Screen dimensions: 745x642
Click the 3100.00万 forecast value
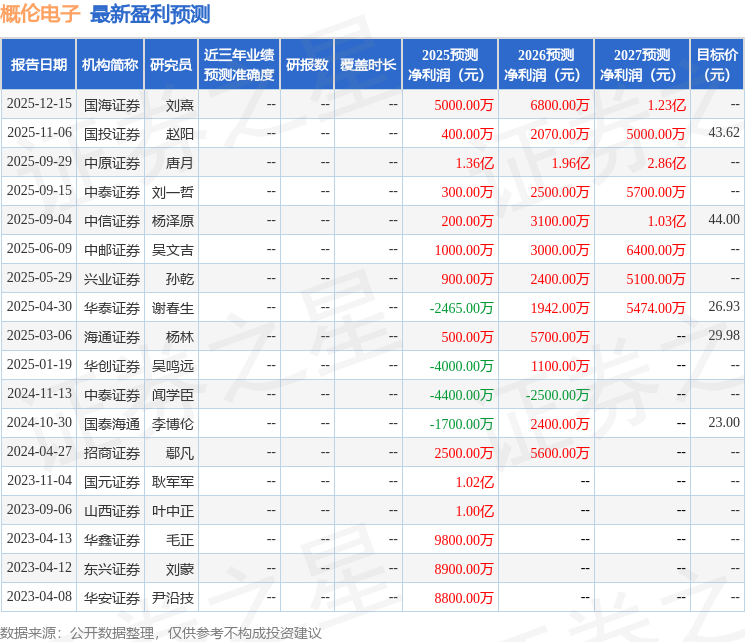coord(560,221)
